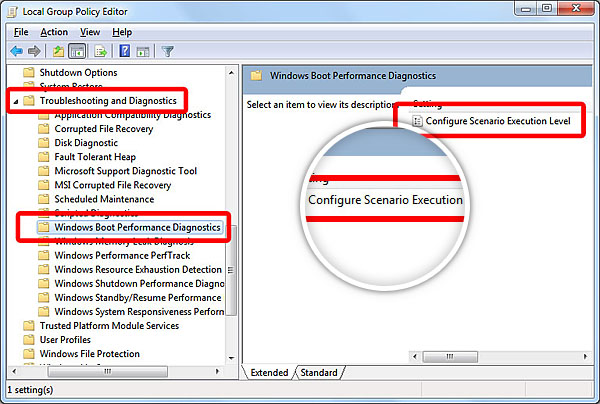Viewport: 600px width, 404px height.
Task: Click the Back arrow toolbar icon
Action: [17, 51]
